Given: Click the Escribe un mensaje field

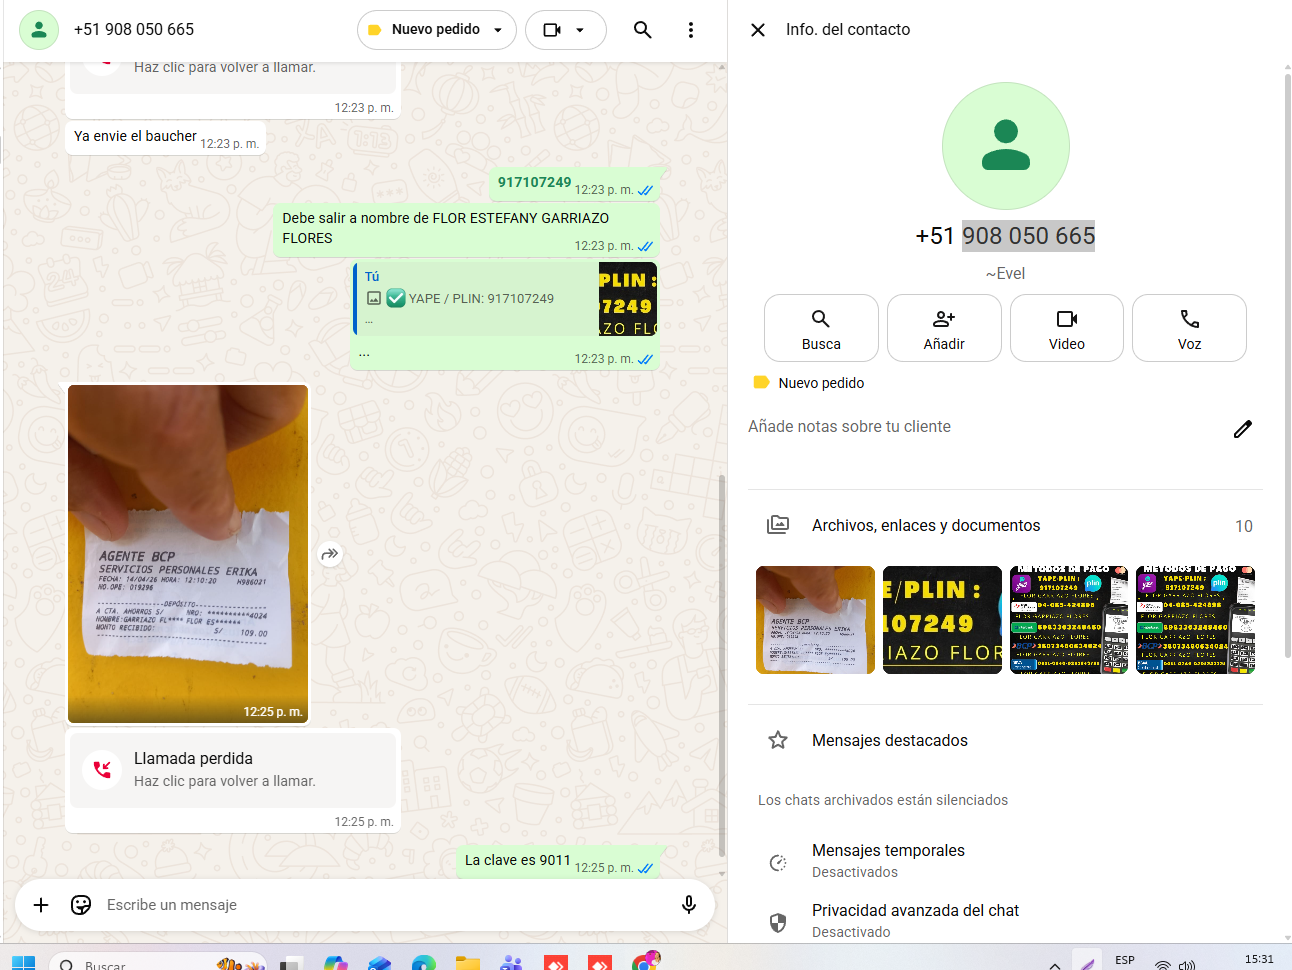Looking at the screenshot, I should point(380,905).
